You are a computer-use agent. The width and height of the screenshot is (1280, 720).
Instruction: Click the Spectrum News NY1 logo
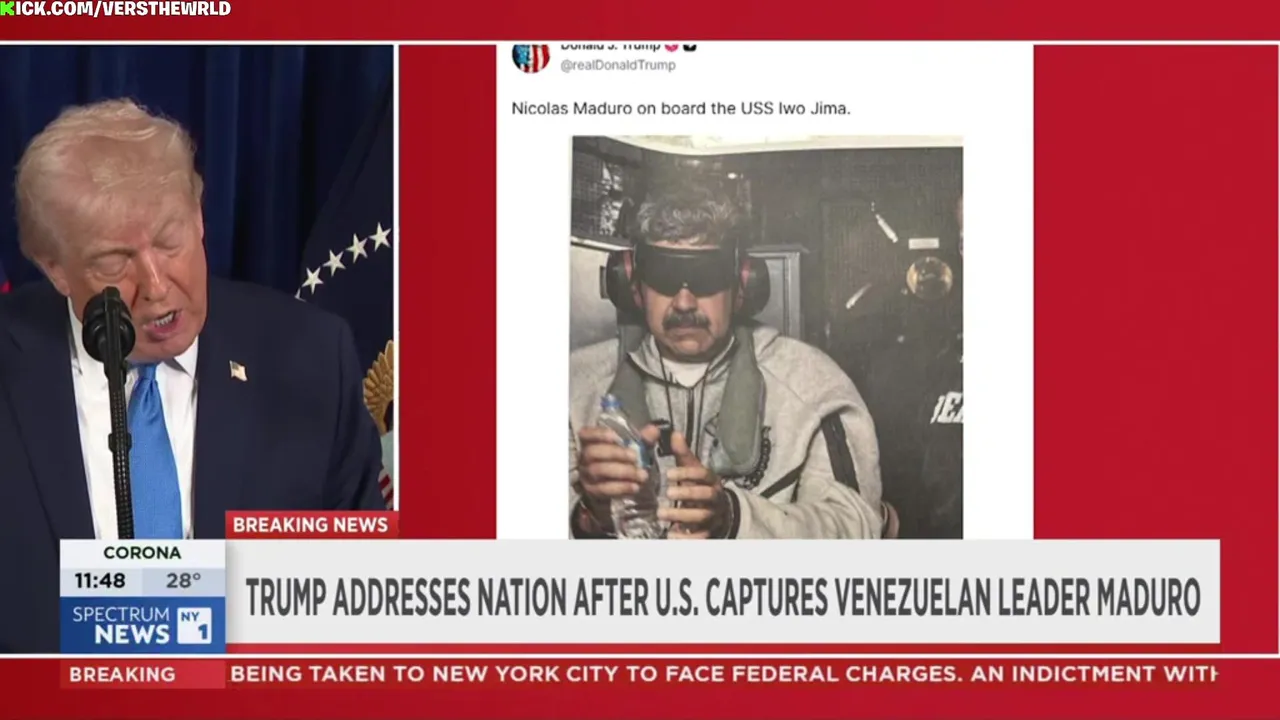tap(142, 625)
